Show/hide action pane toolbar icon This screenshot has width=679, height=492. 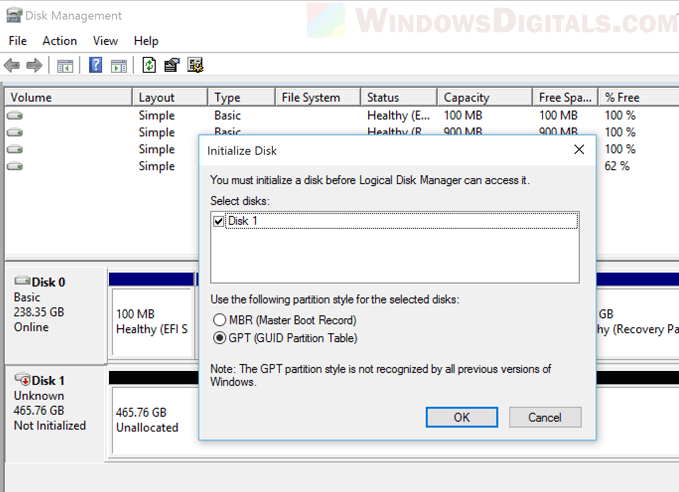coord(119,66)
